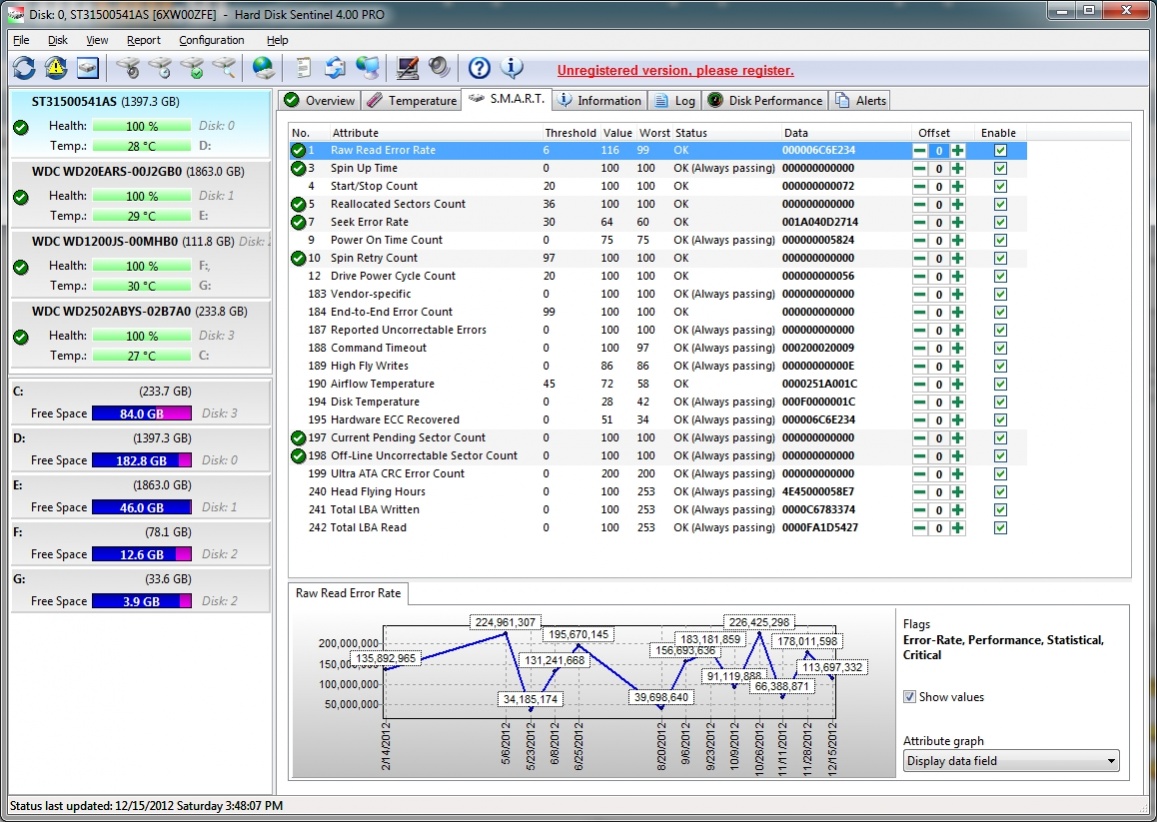This screenshot has height=822, width=1157.
Task: Click the globe with disk toolbar icon
Action: pos(263,67)
